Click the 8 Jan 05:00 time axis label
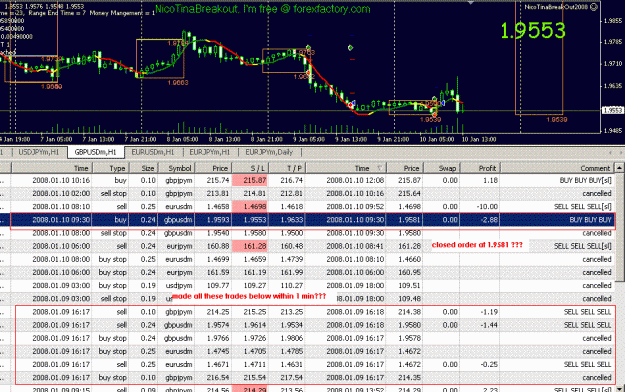This screenshot has height=392, width=625. click(182, 139)
